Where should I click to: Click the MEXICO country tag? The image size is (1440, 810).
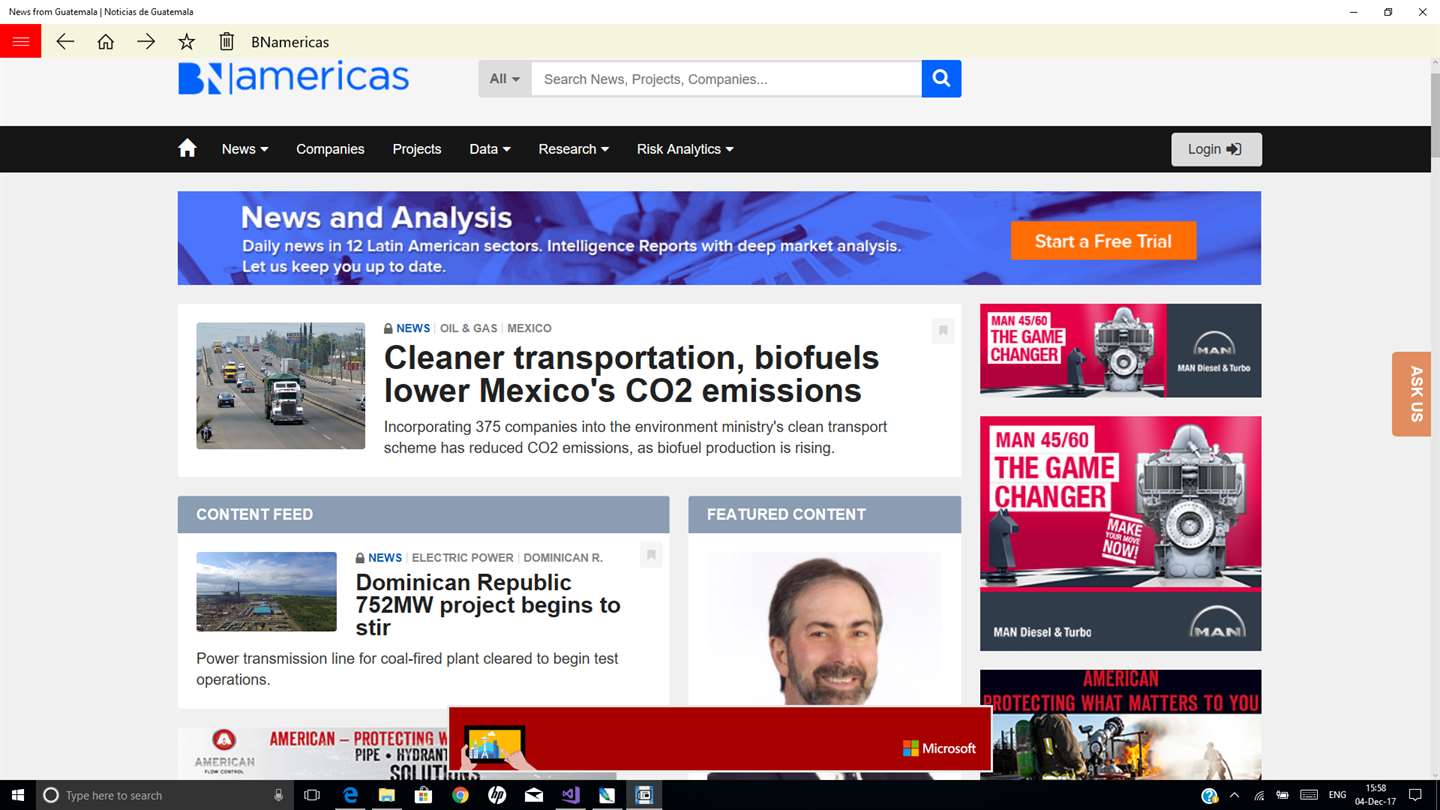click(x=529, y=328)
